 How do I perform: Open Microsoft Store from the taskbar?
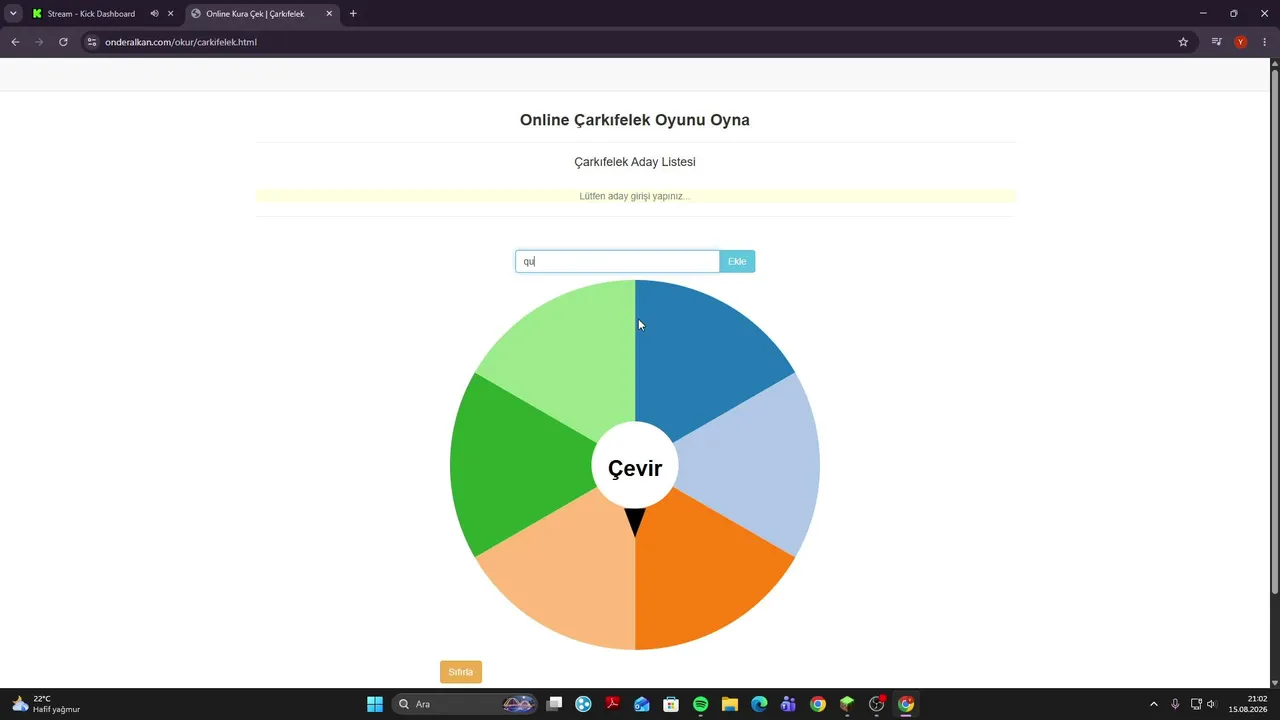point(671,704)
